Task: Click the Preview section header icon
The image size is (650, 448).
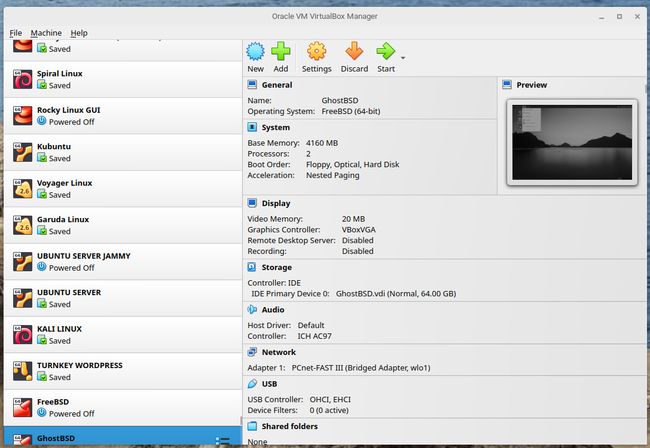Action: [x=507, y=85]
